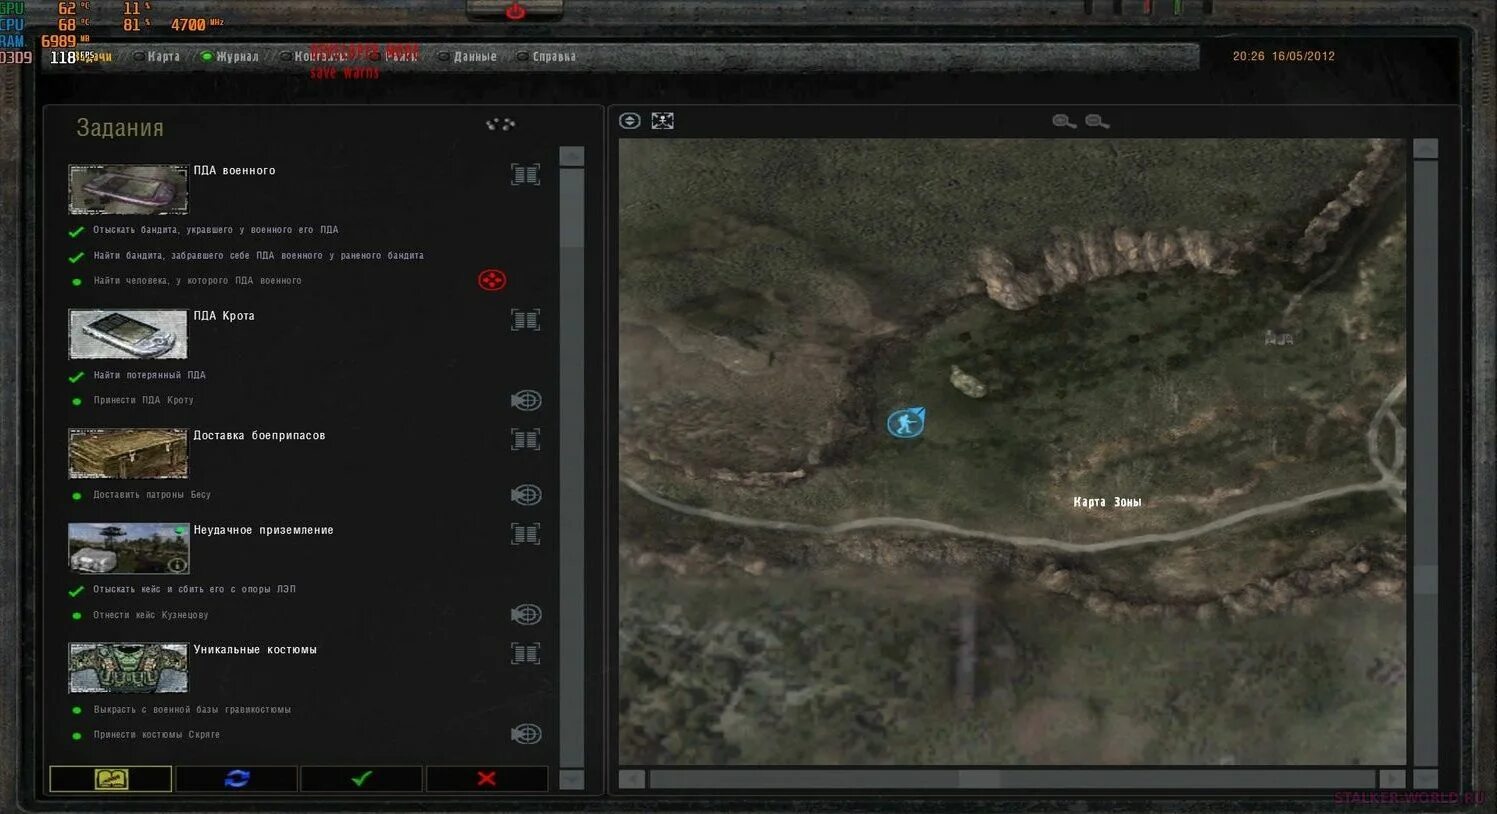
Task: Click the Карта Зоны label on map
Action: 1107,502
